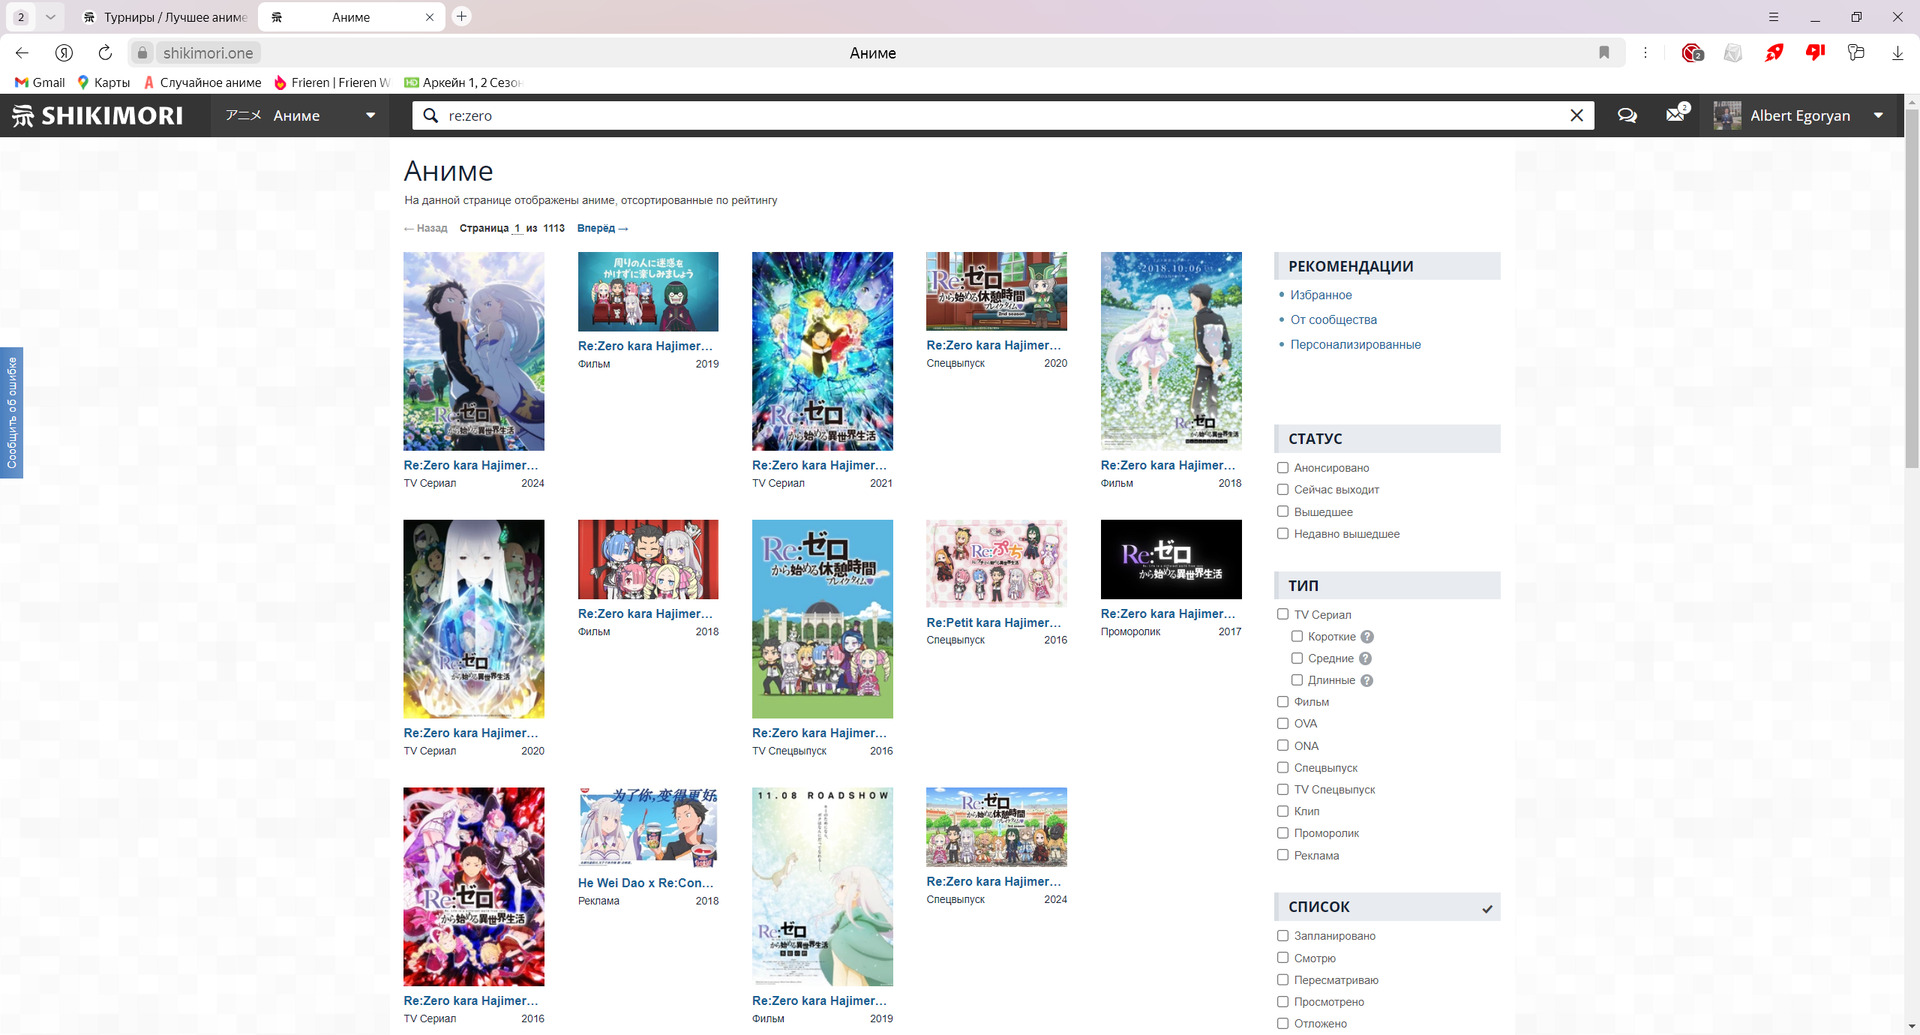Click the browser reload page icon
This screenshot has width=1920, height=1035.
click(x=105, y=53)
